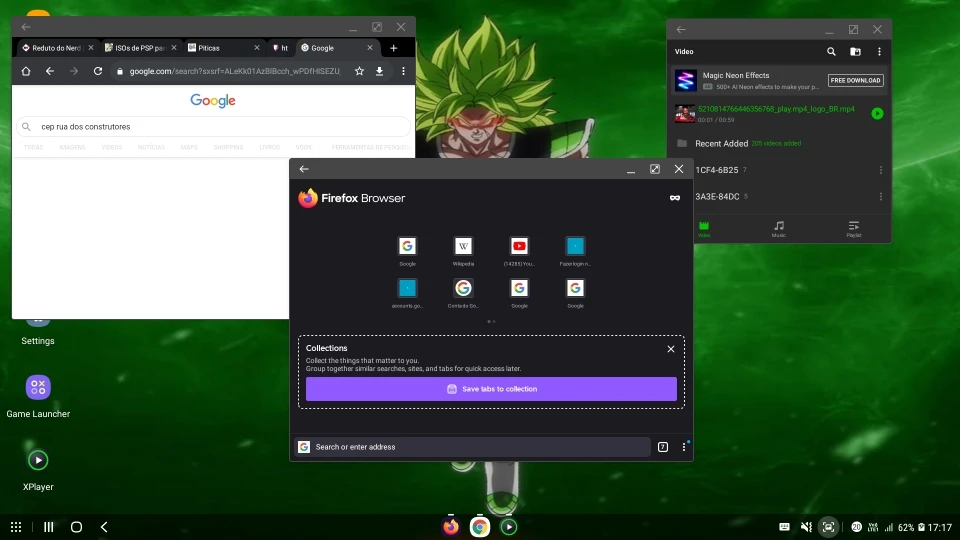
Task: Click the Chrome download icon
Action: (380, 72)
